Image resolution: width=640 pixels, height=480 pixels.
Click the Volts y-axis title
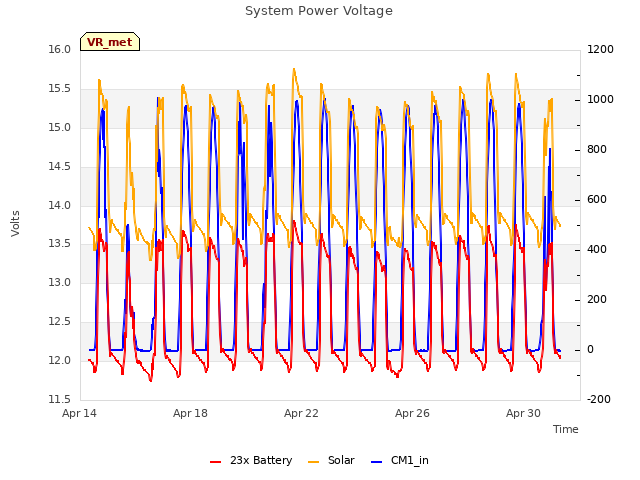point(16,223)
